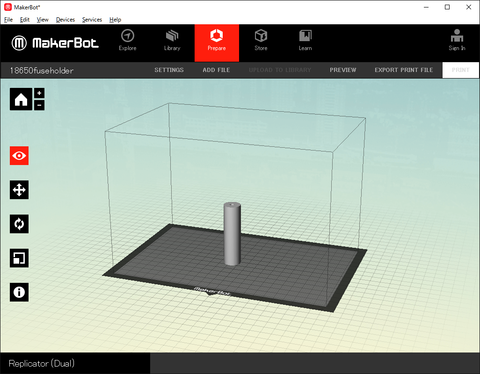Open the Explore tab
This screenshot has width=480, height=374.
(127, 40)
